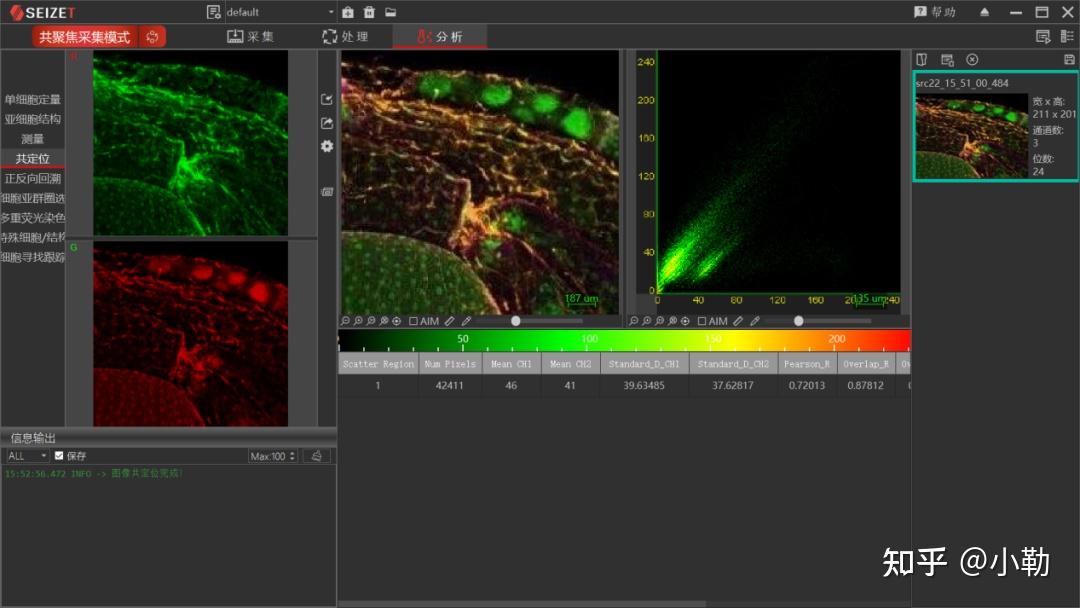This screenshot has height=608, width=1080.
Task: Click the 共聚焦采集模式 button
Action: (85, 37)
